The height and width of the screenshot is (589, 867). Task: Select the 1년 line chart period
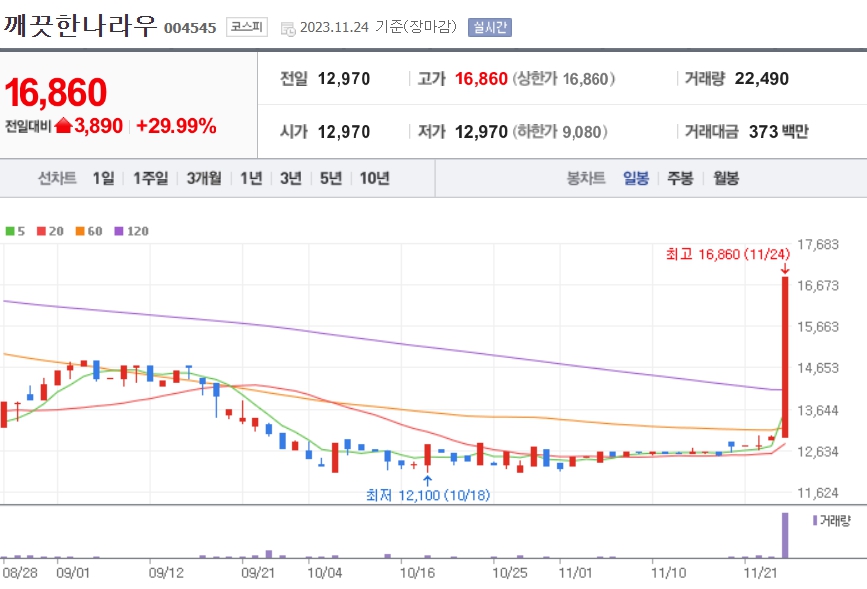[x=250, y=178]
